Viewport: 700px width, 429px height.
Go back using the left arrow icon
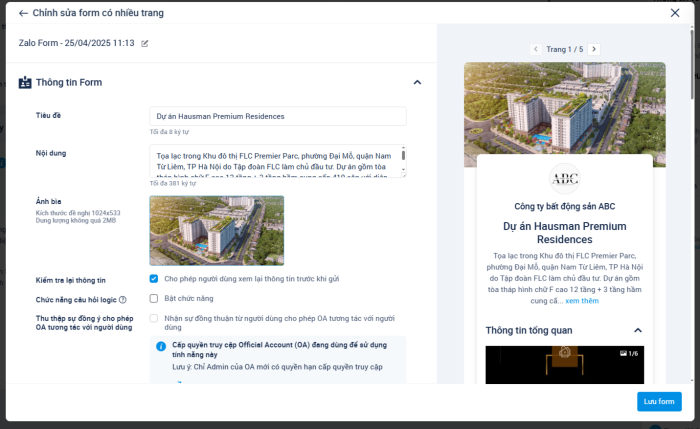point(23,13)
